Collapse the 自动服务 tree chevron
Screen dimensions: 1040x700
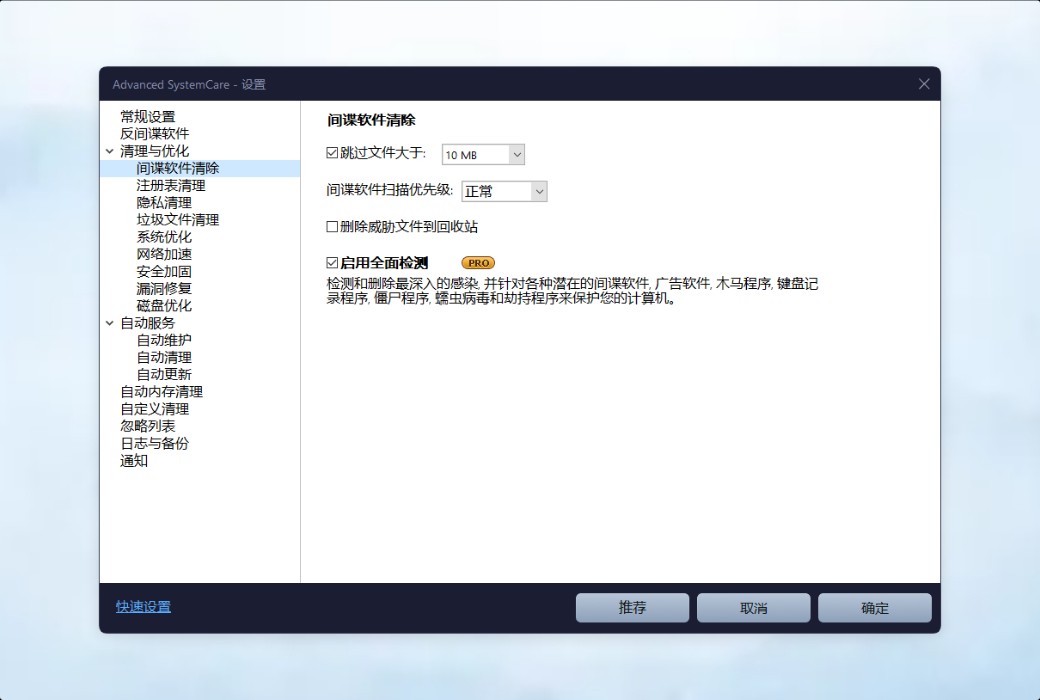(x=110, y=323)
